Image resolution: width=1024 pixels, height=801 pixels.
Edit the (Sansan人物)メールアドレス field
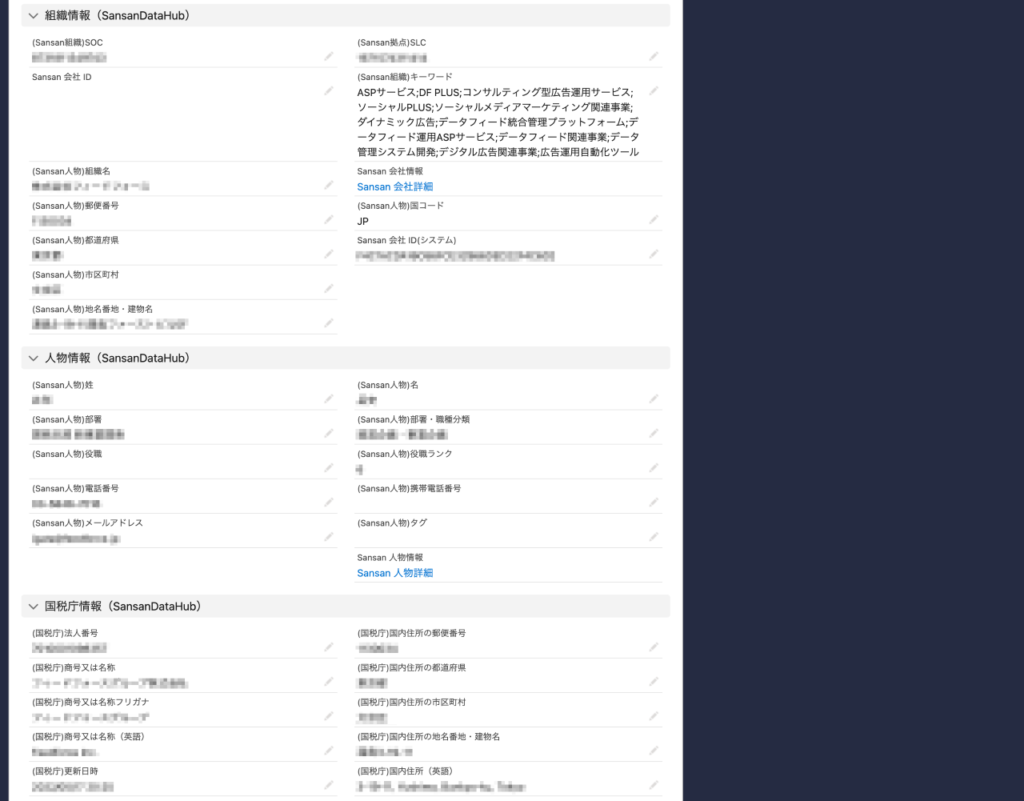328,538
